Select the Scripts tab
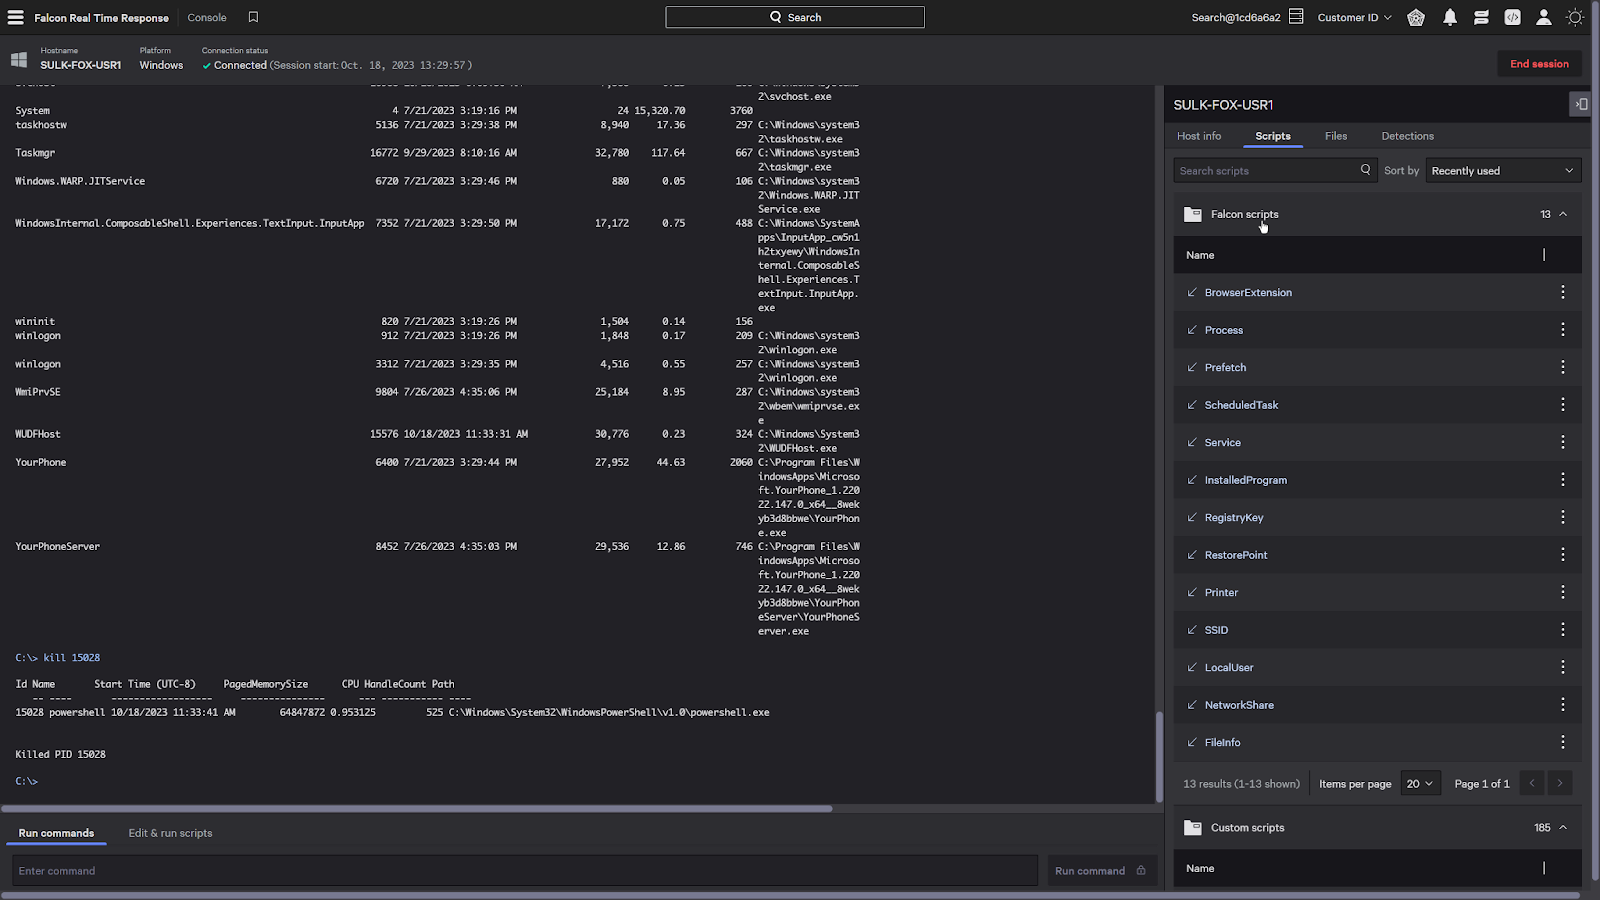1600x900 pixels. [1273, 136]
